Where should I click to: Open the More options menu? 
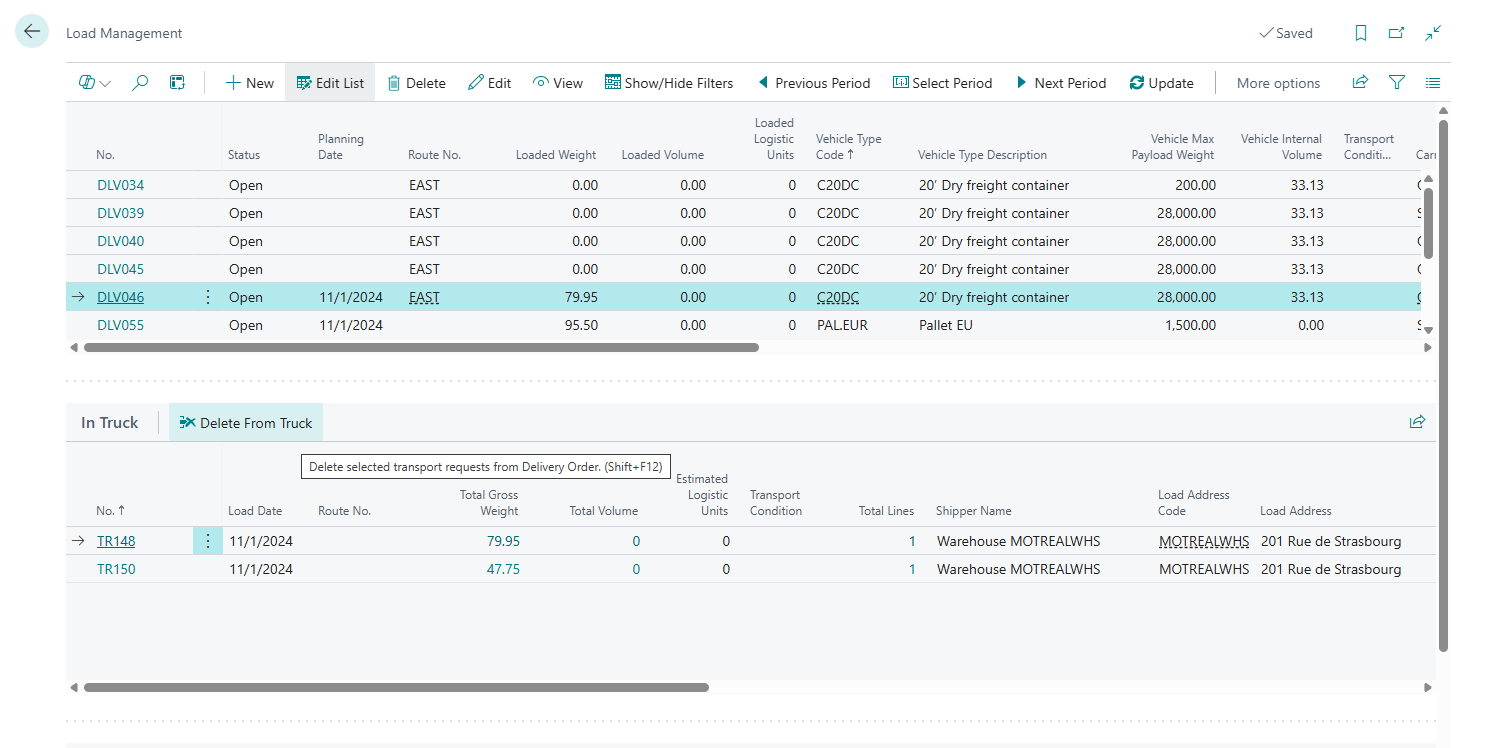(x=1278, y=83)
